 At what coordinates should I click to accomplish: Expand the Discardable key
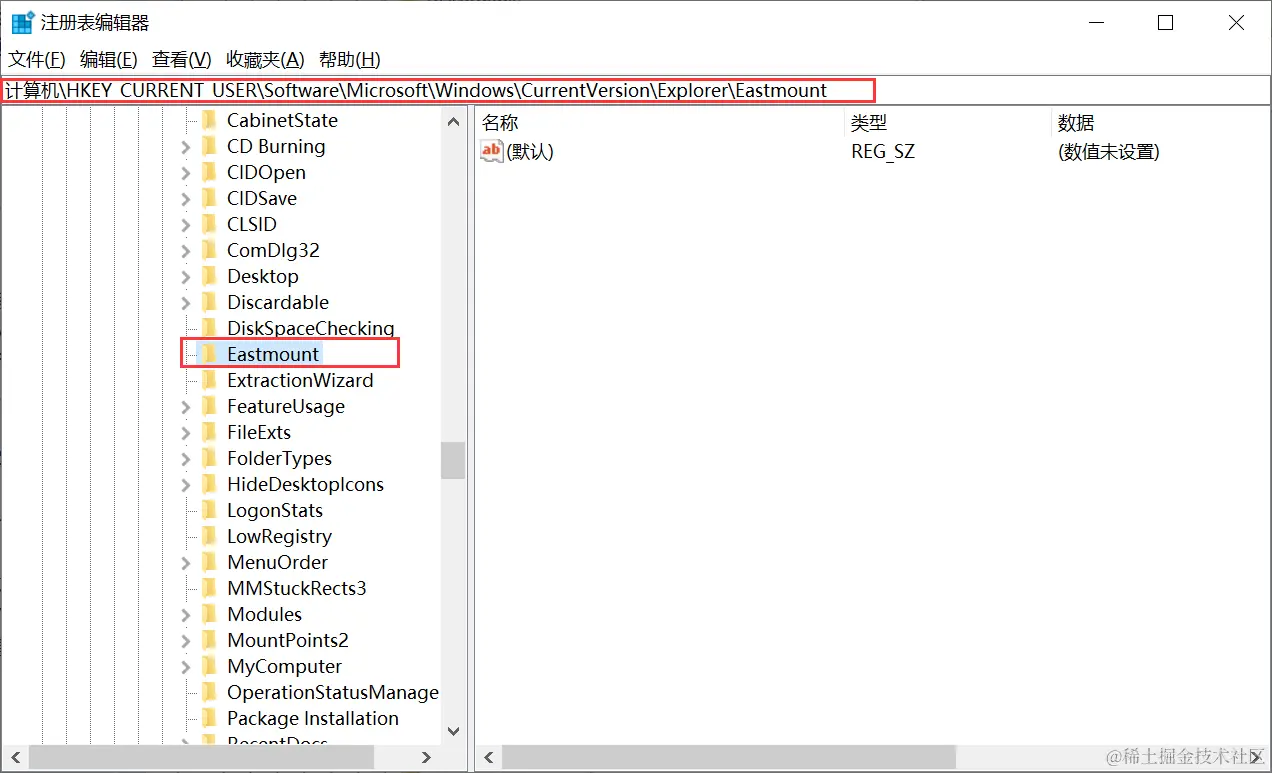[186, 303]
